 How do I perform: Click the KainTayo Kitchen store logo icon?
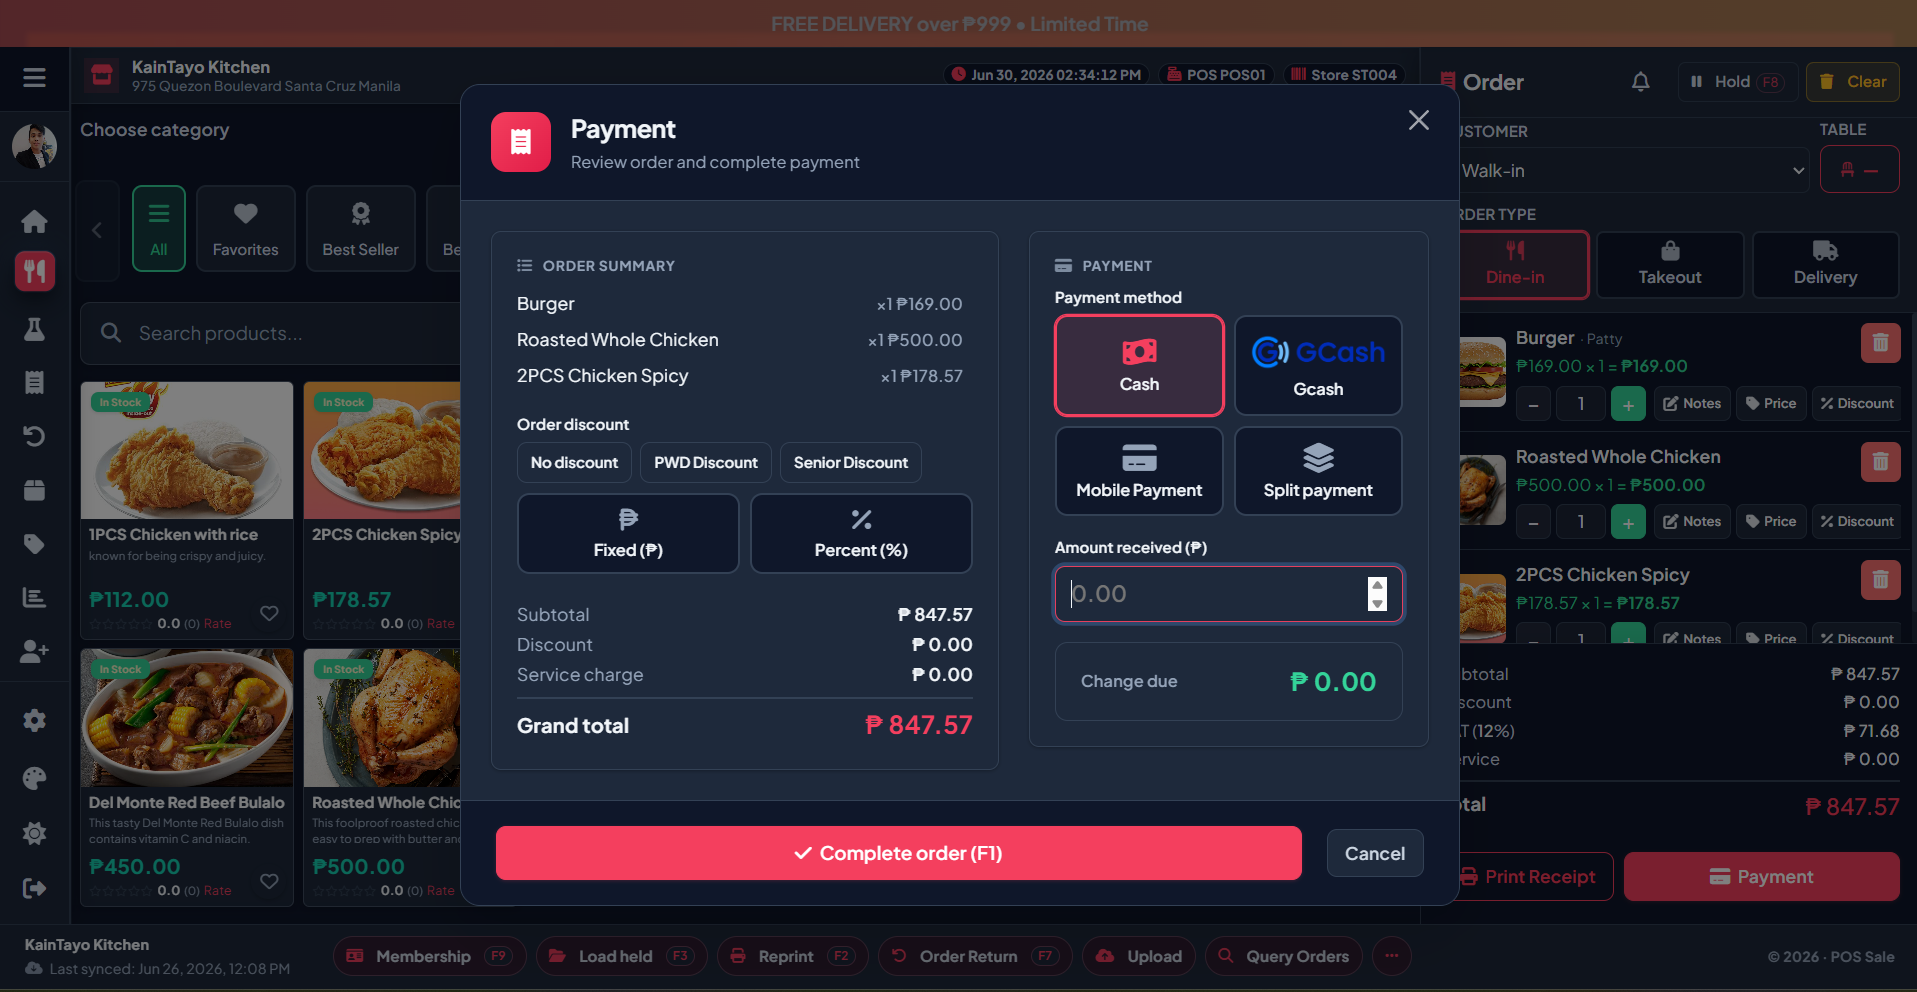tap(102, 75)
